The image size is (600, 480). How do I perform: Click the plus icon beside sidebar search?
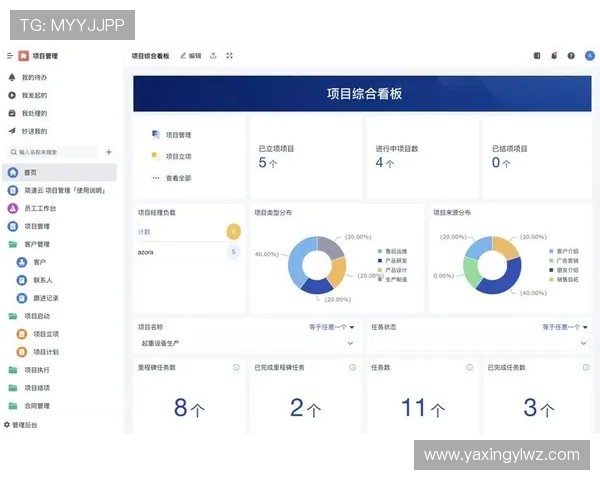[109, 152]
